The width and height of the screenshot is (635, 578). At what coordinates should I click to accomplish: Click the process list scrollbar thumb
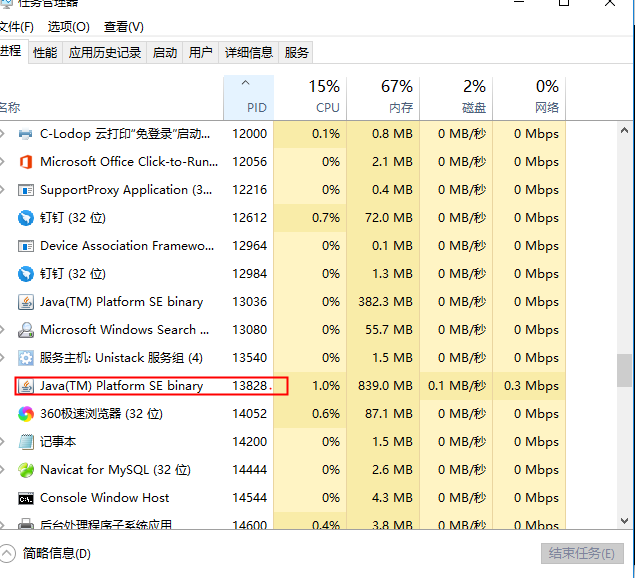point(624,371)
